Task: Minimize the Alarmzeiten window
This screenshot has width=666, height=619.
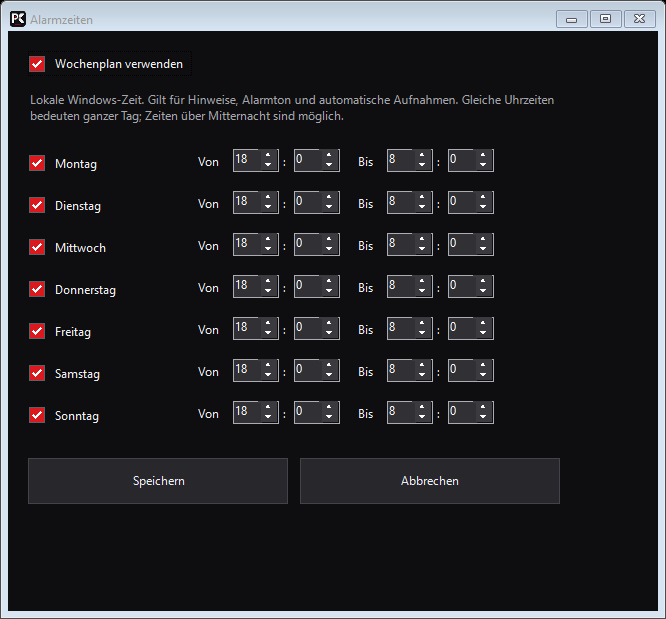Action: coord(572,19)
